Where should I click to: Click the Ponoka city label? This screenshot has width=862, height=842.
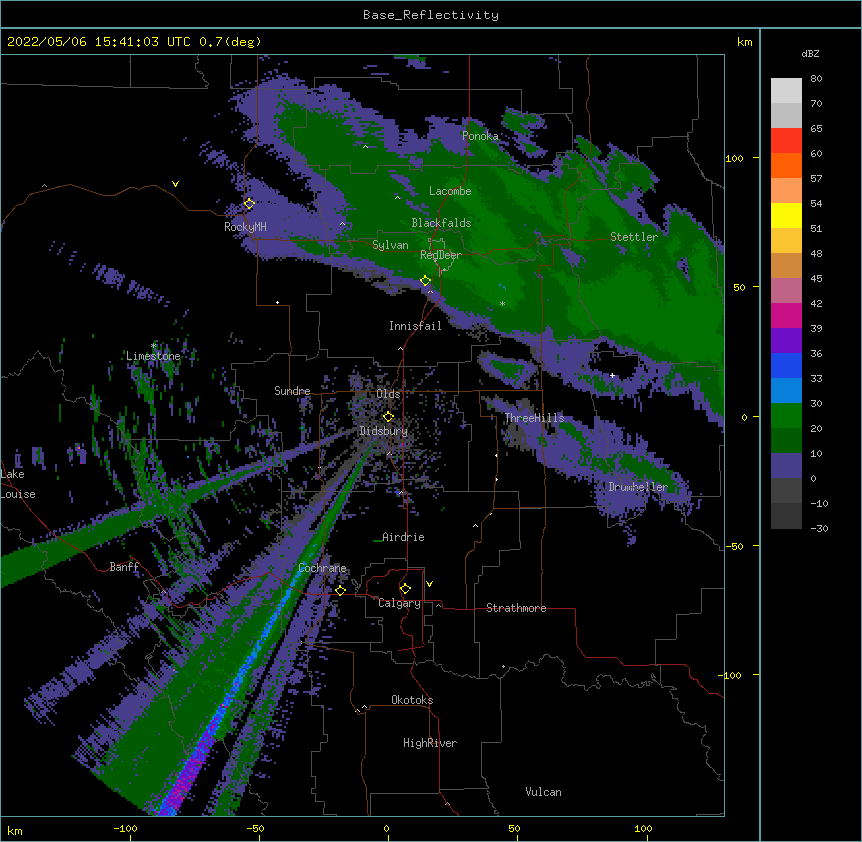click(x=480, y=136)
